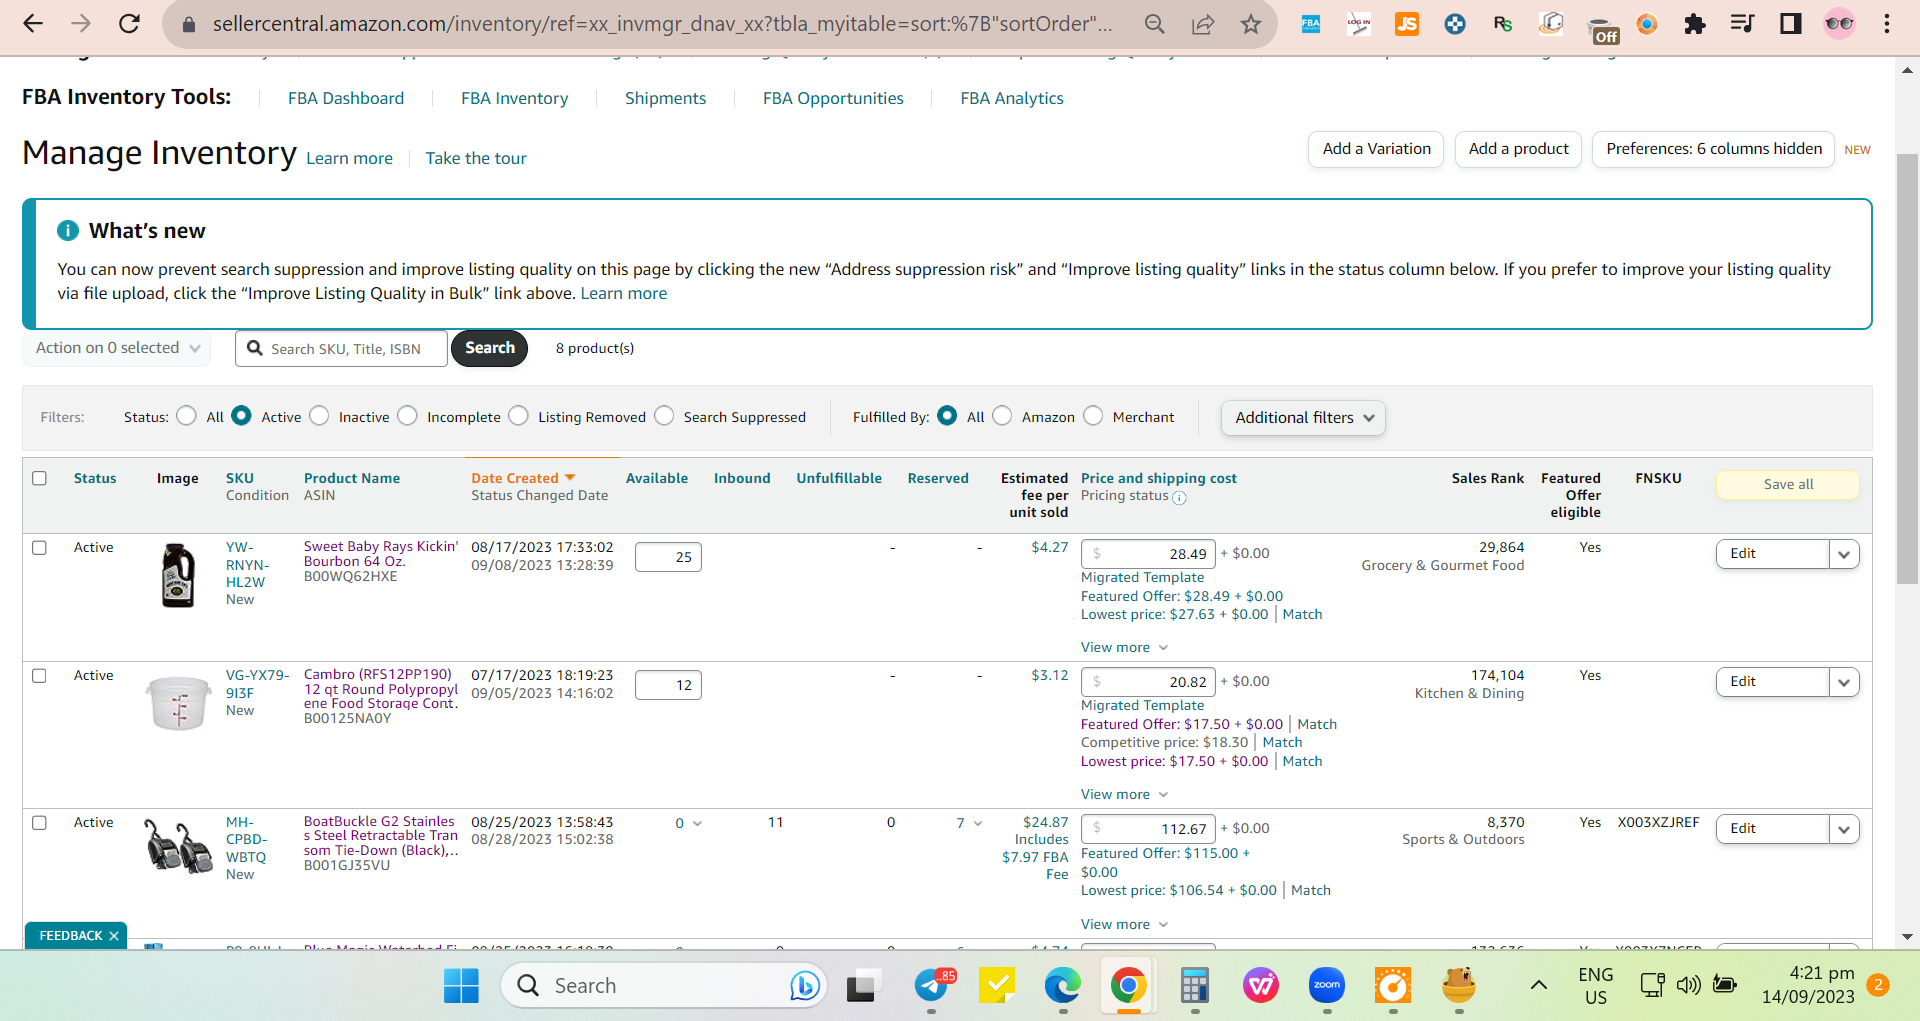Image resolution: width=1920 pixels, height=1021 pixels.
Task: Click the zoom magnifier icon in address bar
Action: [x=1155, y=24]
